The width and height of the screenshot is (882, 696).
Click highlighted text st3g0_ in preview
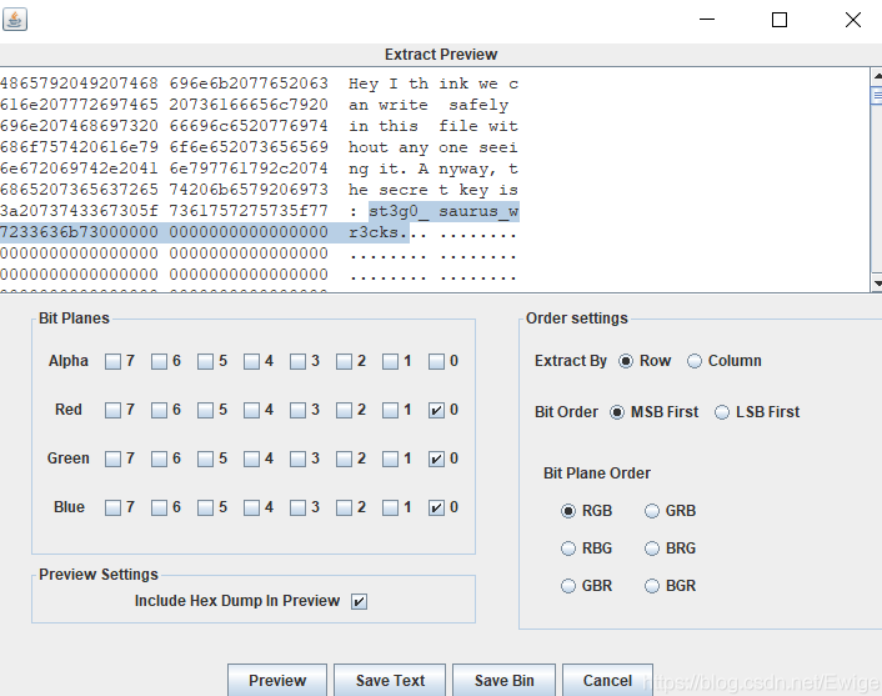[x=399, y=212]
